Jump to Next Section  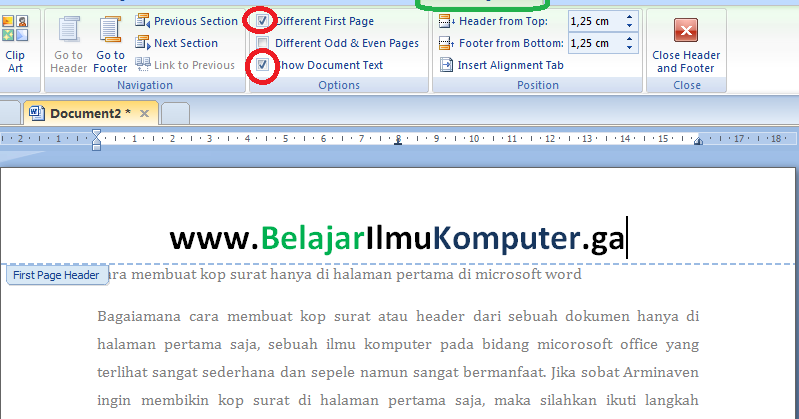click(176, 43)
